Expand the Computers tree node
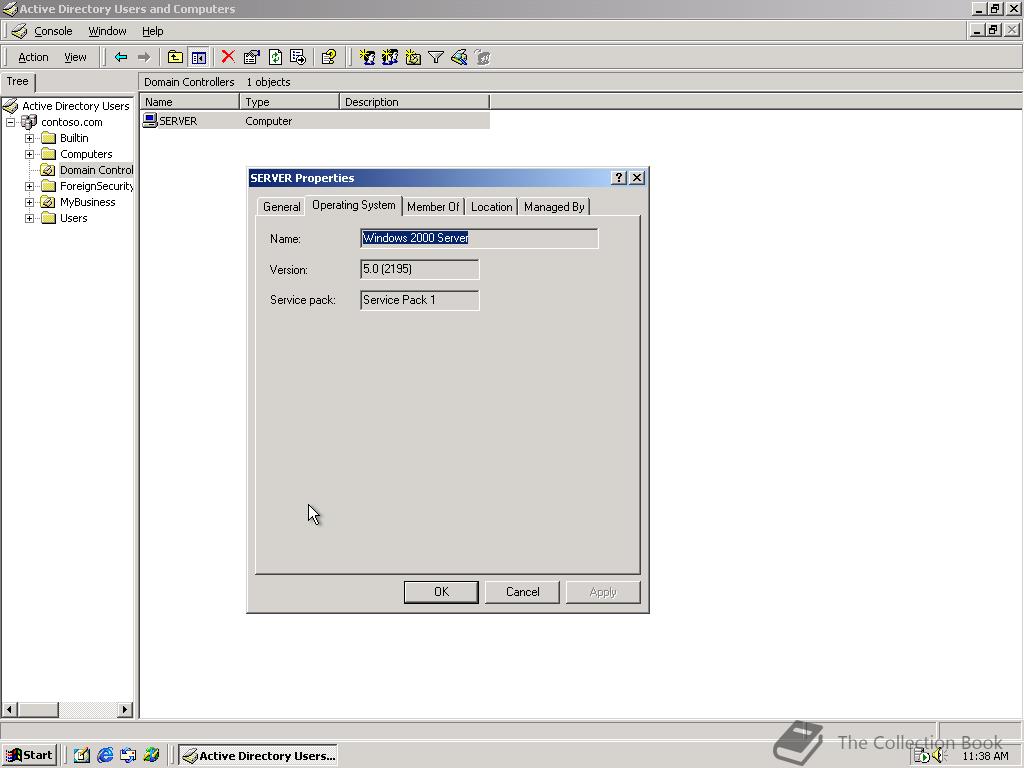 pyautogui.click(x=29, y=154)
